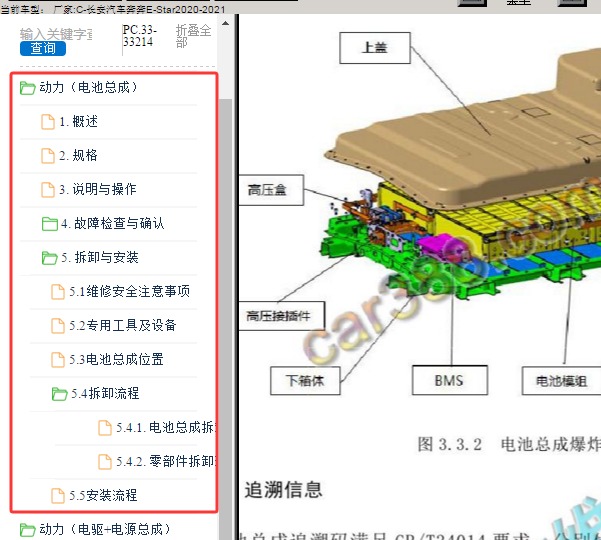Click the tree panel scroll-up arrow
This screenshot has height=540, width=601.
[225, 23]
